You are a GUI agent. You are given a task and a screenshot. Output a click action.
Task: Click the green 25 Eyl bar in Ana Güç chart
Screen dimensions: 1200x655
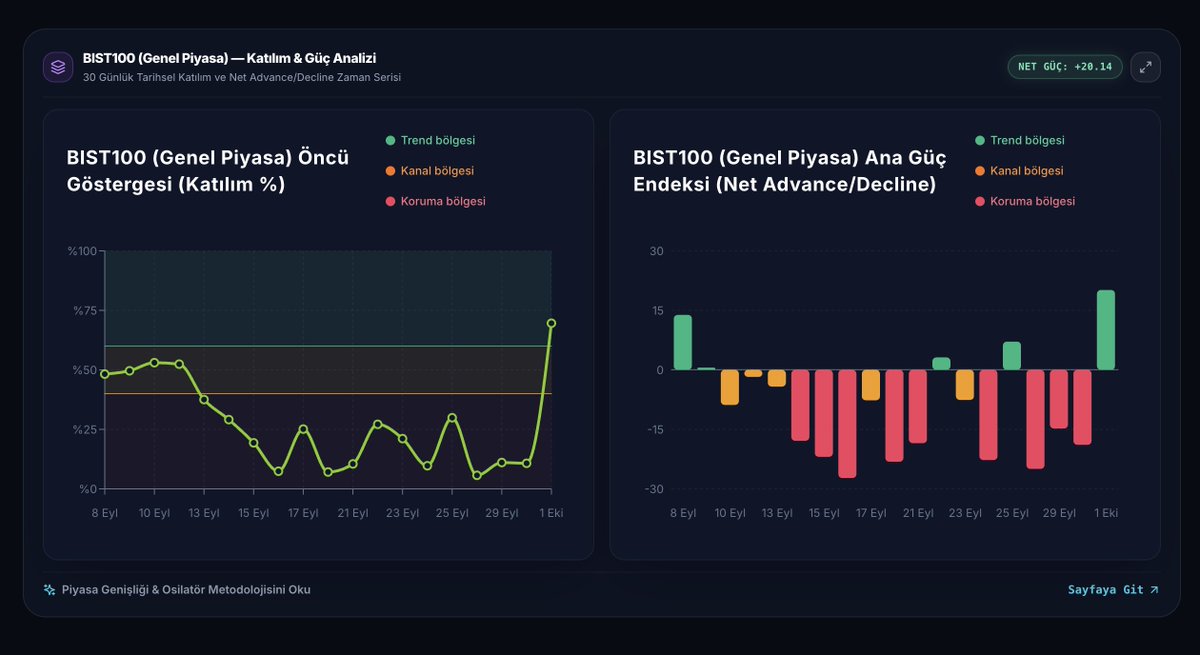tap(1012, 356)
